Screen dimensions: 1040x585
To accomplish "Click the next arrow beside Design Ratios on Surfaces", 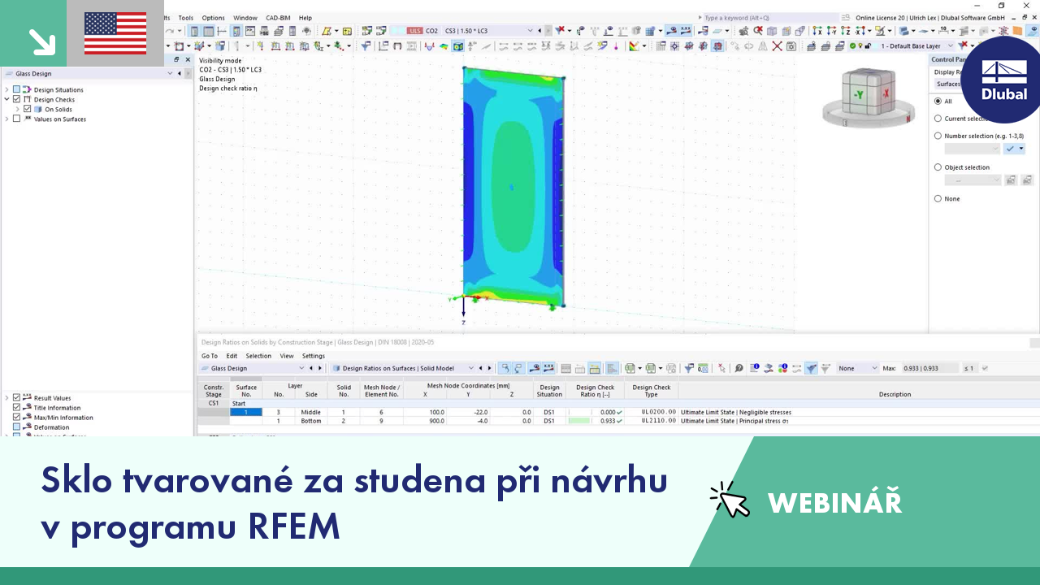I will pos(489,368).
